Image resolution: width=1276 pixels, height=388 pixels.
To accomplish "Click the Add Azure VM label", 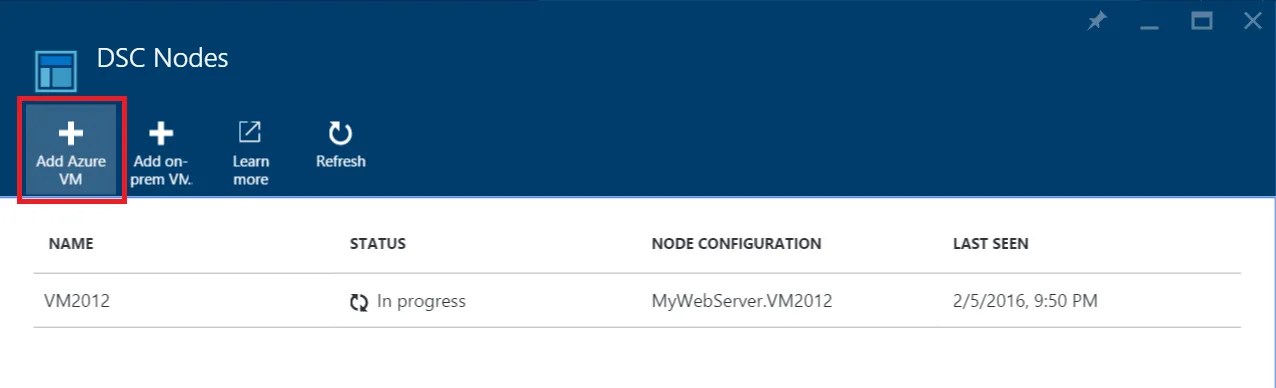I will coord(70,170).
